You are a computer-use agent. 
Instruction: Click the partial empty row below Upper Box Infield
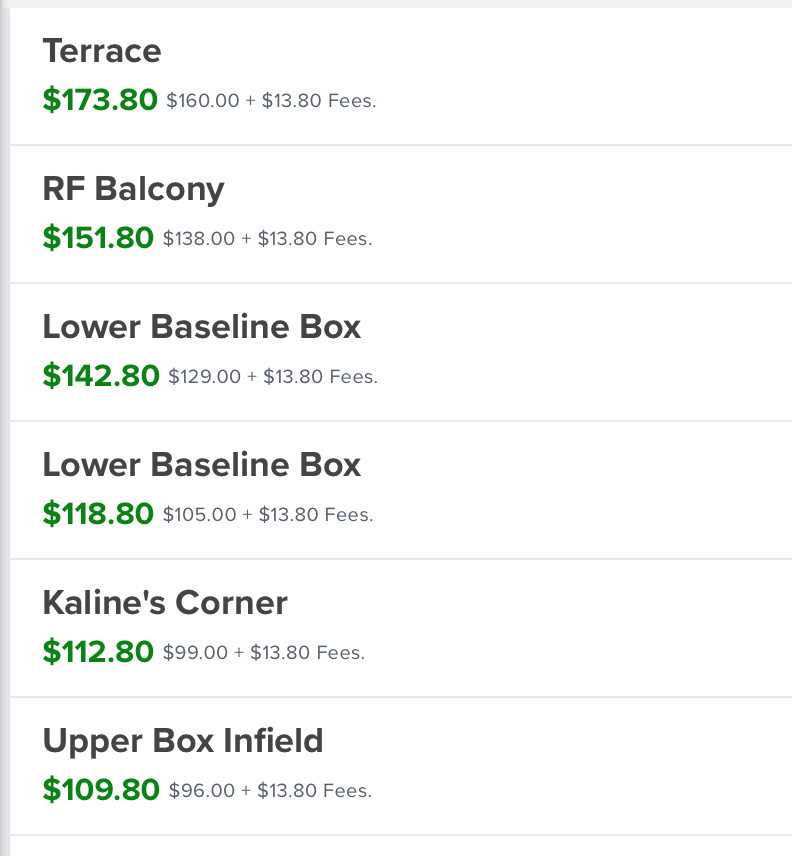(400, 846)
